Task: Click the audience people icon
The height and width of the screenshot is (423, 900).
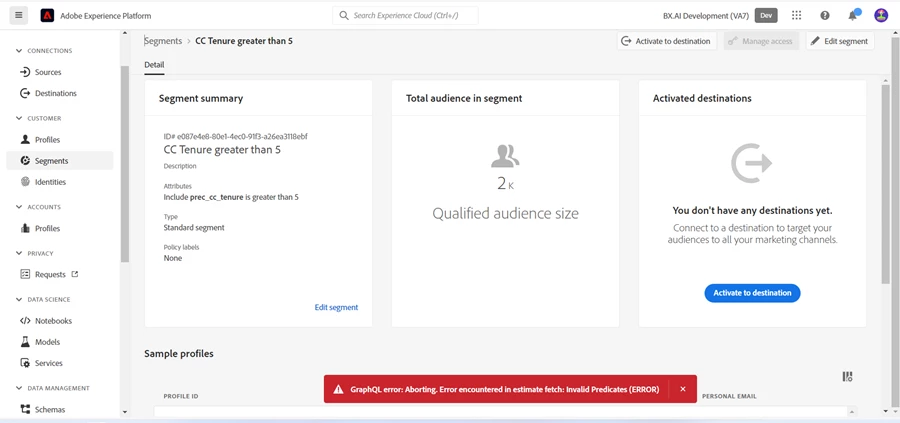Action: coord(505,156)
